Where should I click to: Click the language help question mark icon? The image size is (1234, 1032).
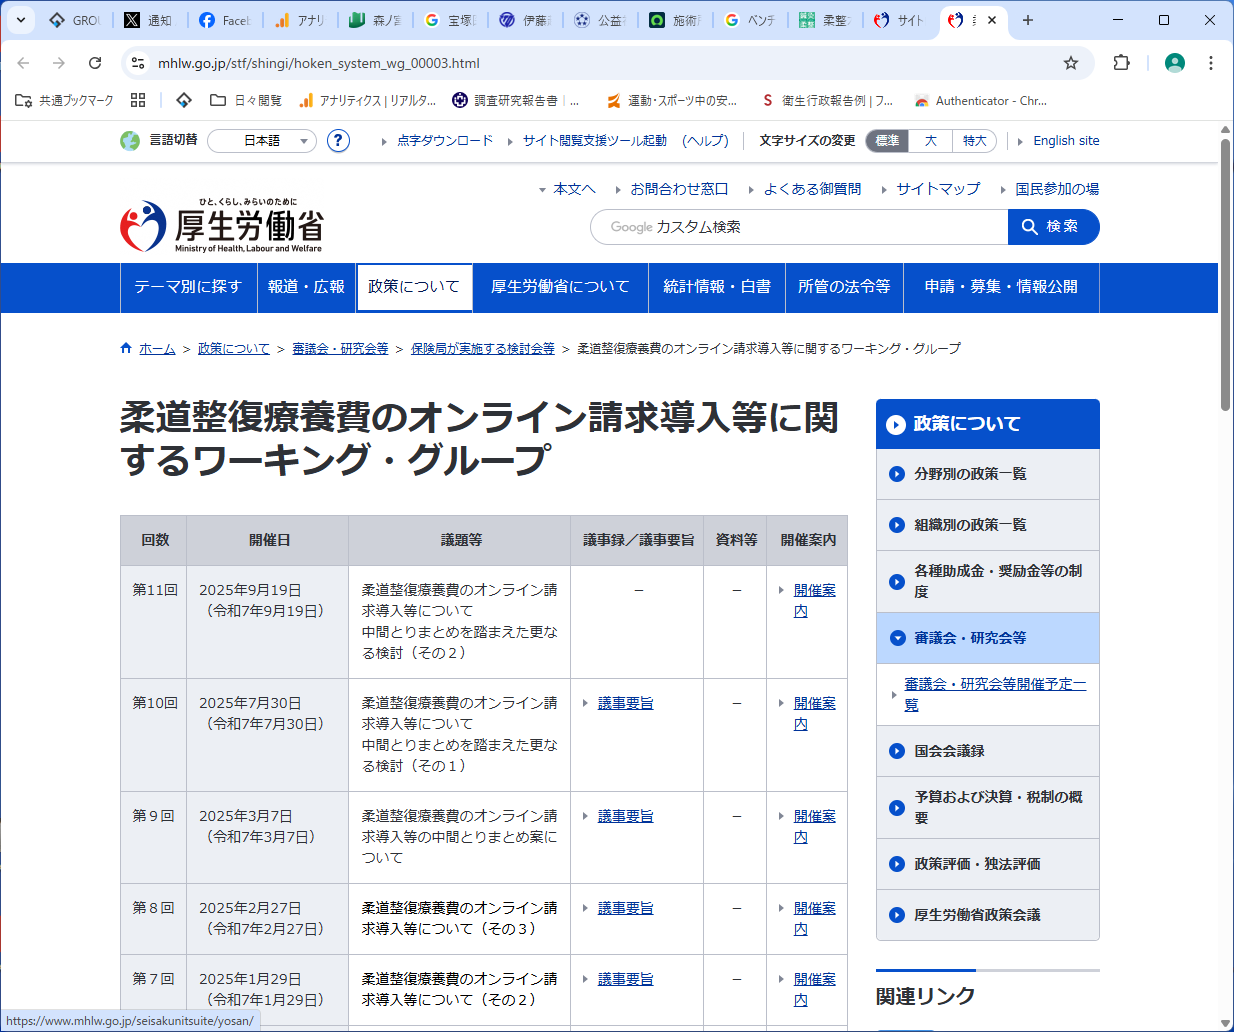(x=339, y=141)
